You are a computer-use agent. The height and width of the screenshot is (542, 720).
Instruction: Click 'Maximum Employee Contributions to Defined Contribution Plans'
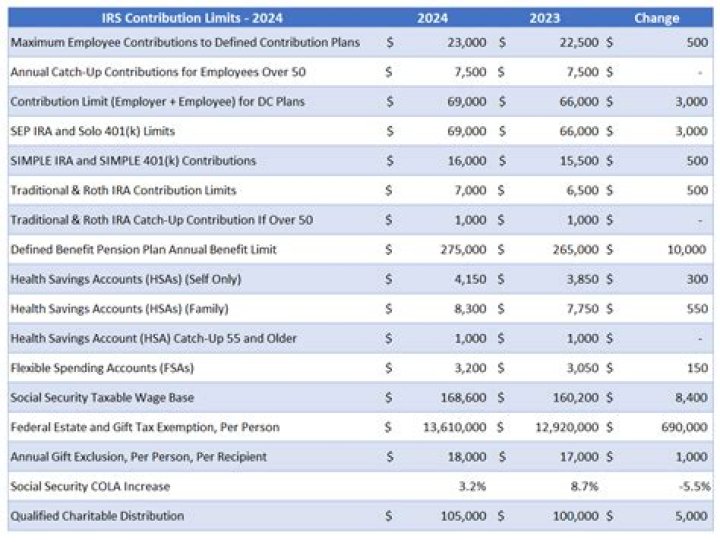click(x=185, y=42)
